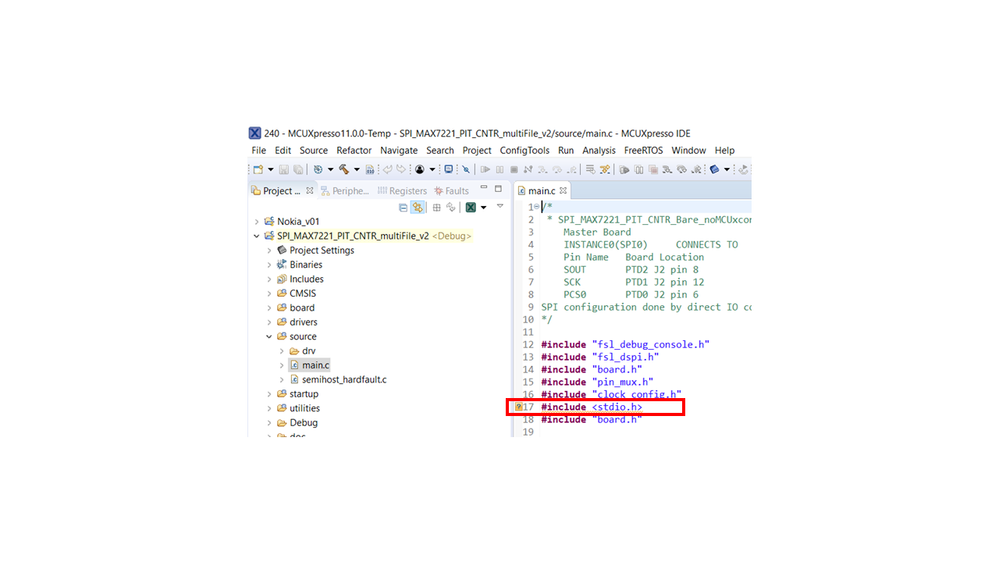
Task: Minimize the Project Explorer panel
Action: 484,187
